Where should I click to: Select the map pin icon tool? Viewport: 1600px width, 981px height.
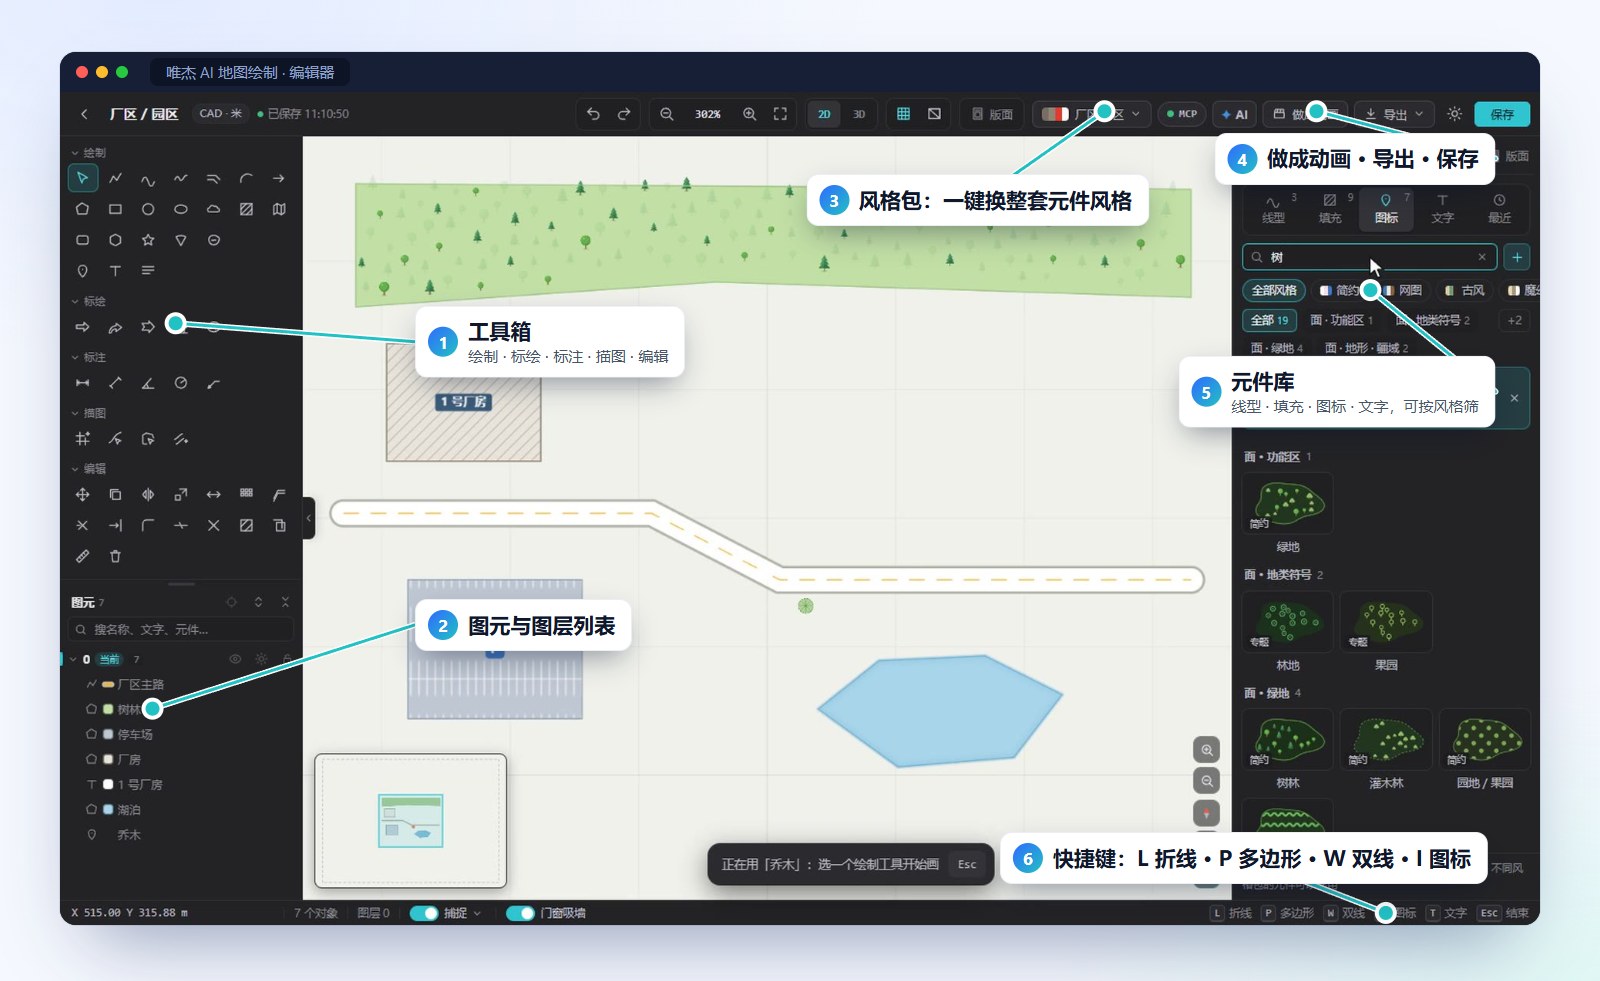pos(83,271)
